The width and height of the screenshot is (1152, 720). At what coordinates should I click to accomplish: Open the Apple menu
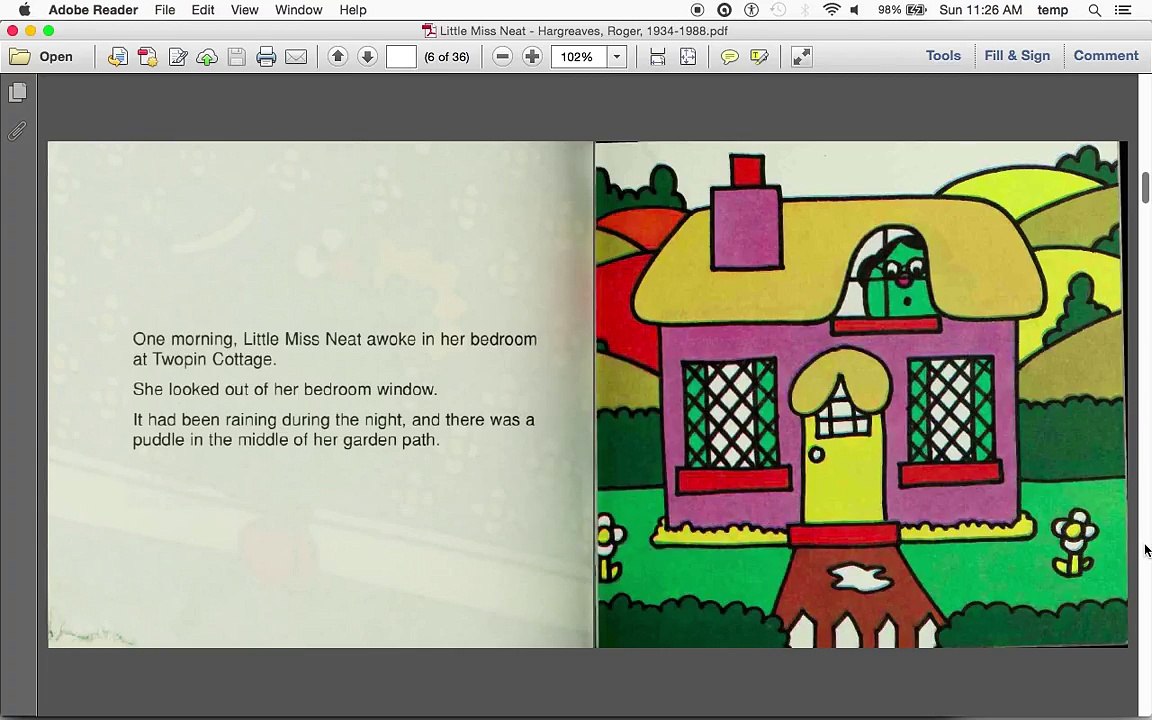pos(24,10)
